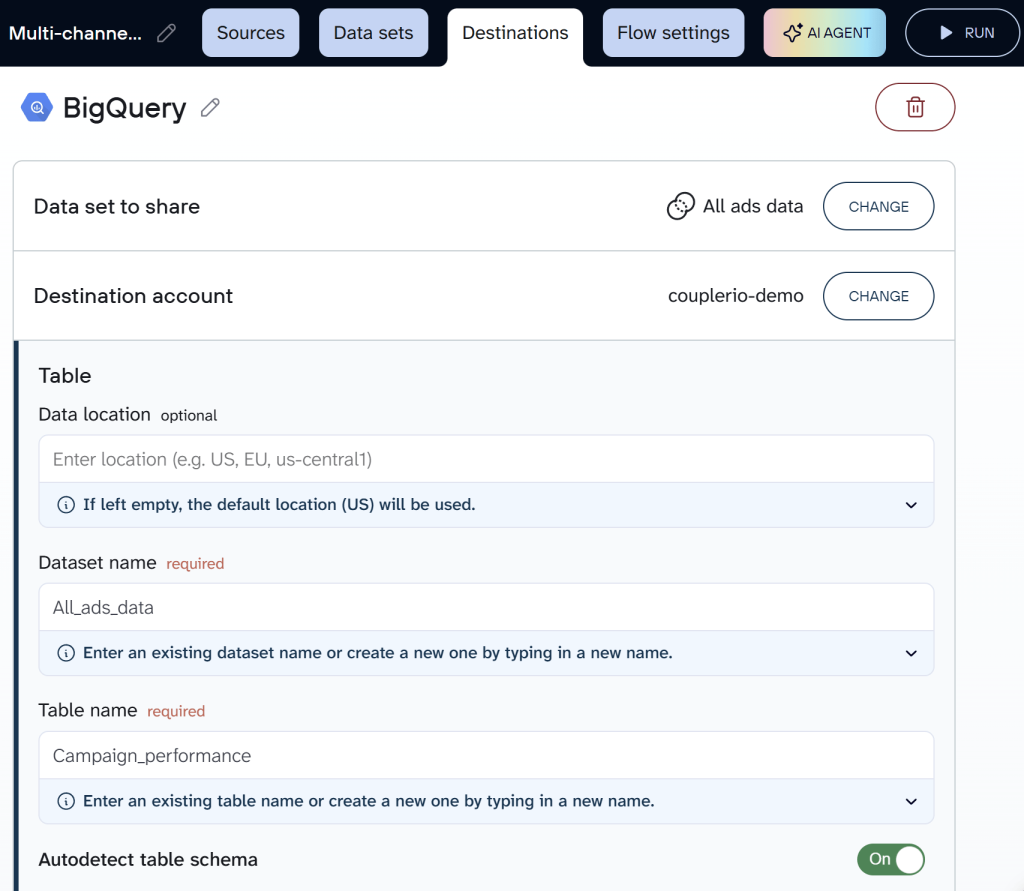This screenshot has width=1024, height=891.
Task: Click the pencil icon to rename BigQuery
Action: click(210, 107)
